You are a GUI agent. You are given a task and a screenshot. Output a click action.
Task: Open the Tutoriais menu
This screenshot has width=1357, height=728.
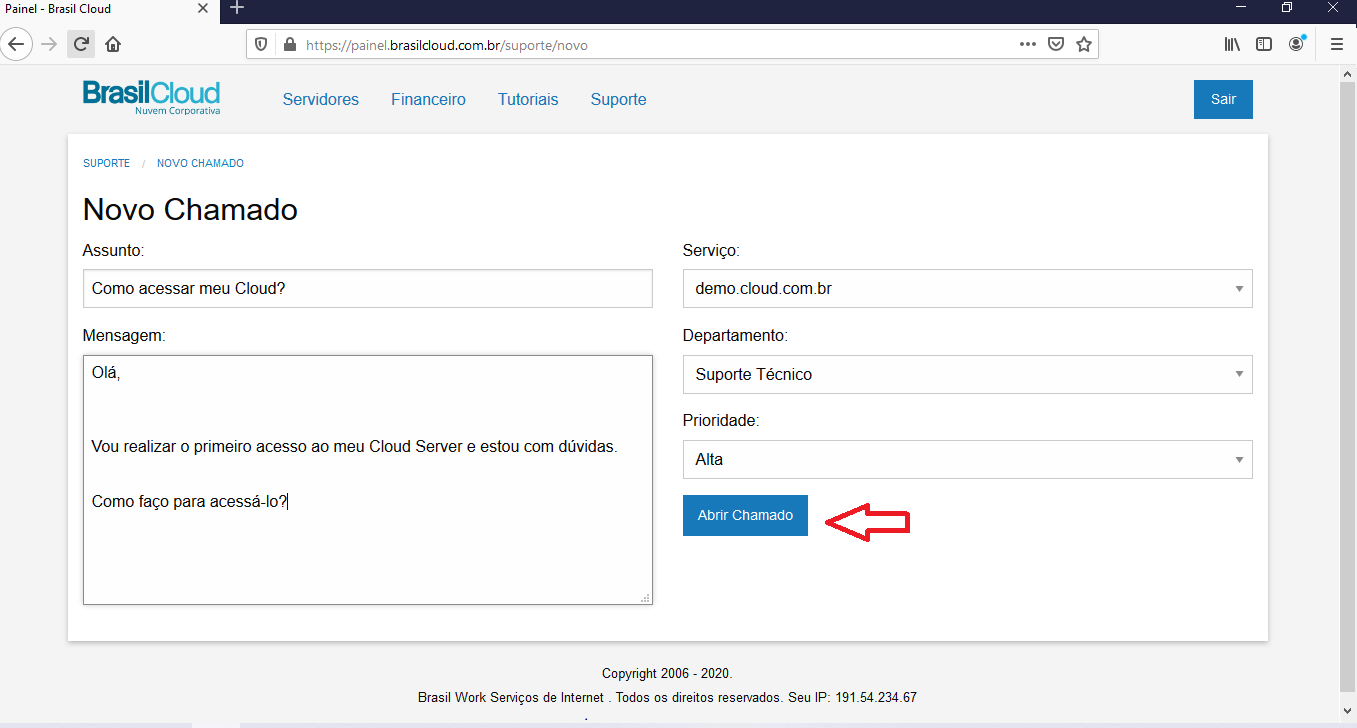pyautogui.click(x=528, y=100)
